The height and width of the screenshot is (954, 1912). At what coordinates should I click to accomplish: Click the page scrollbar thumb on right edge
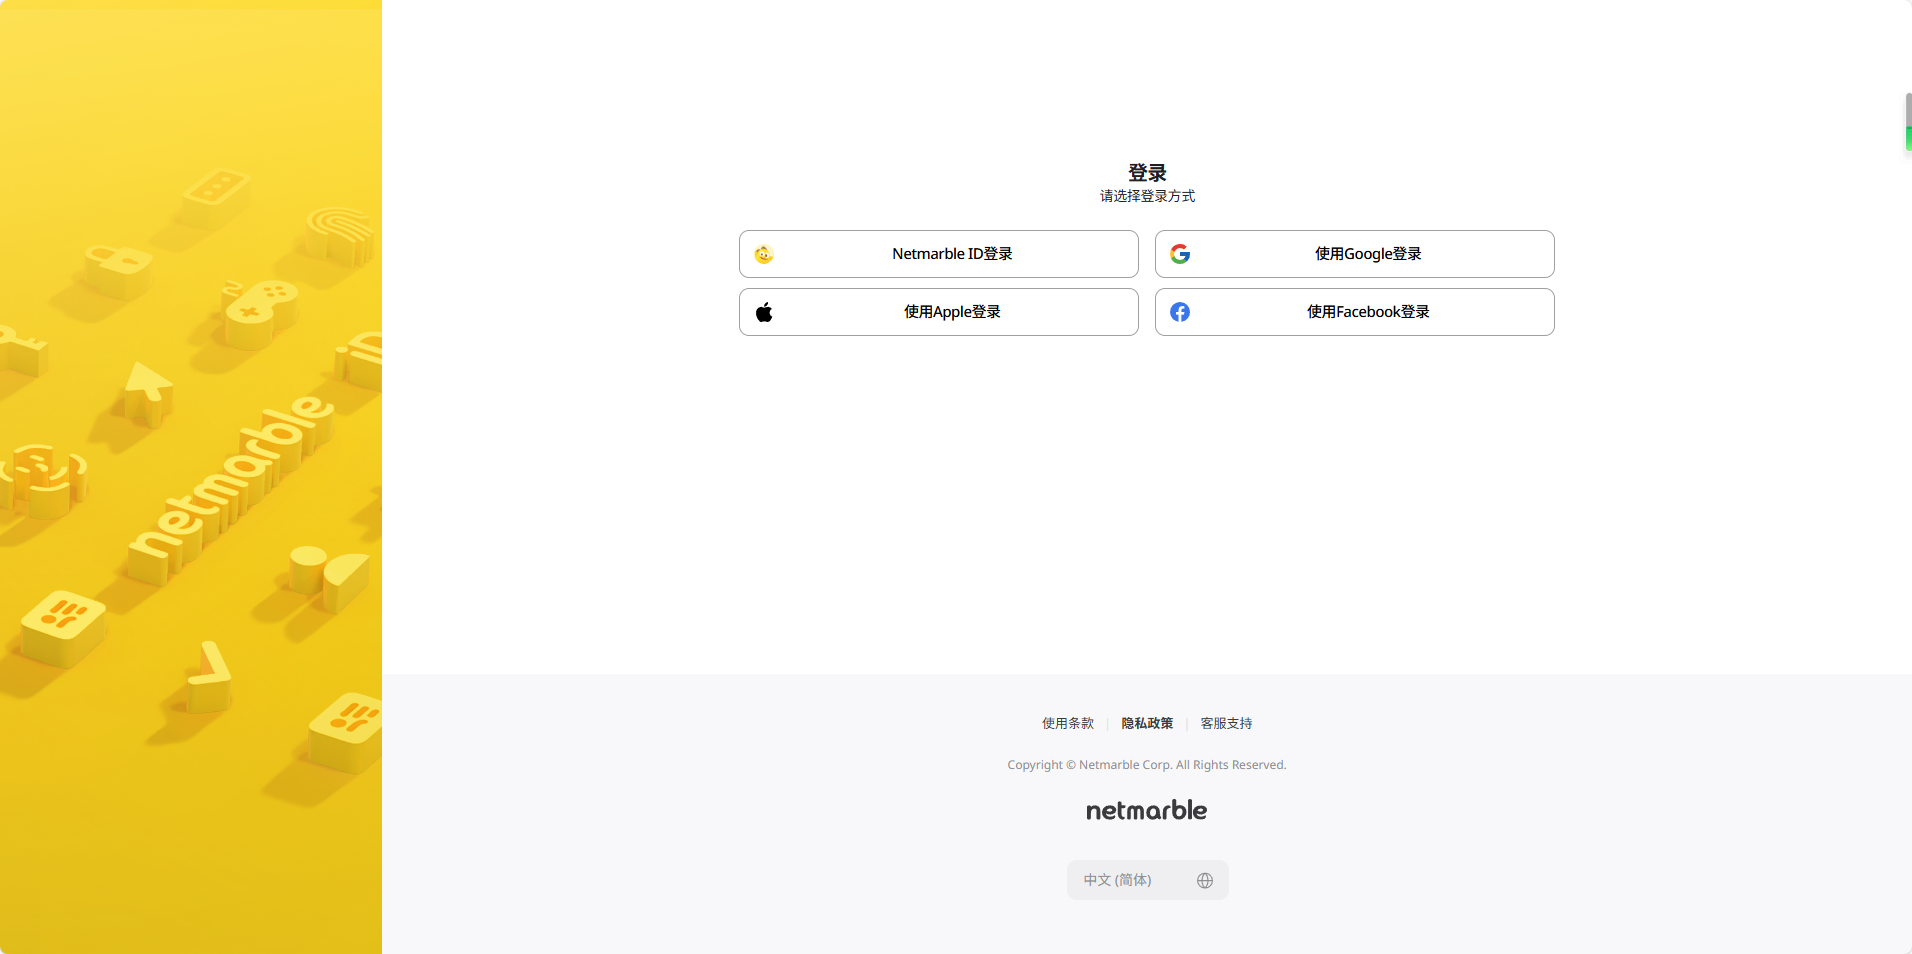[1908, 122]
